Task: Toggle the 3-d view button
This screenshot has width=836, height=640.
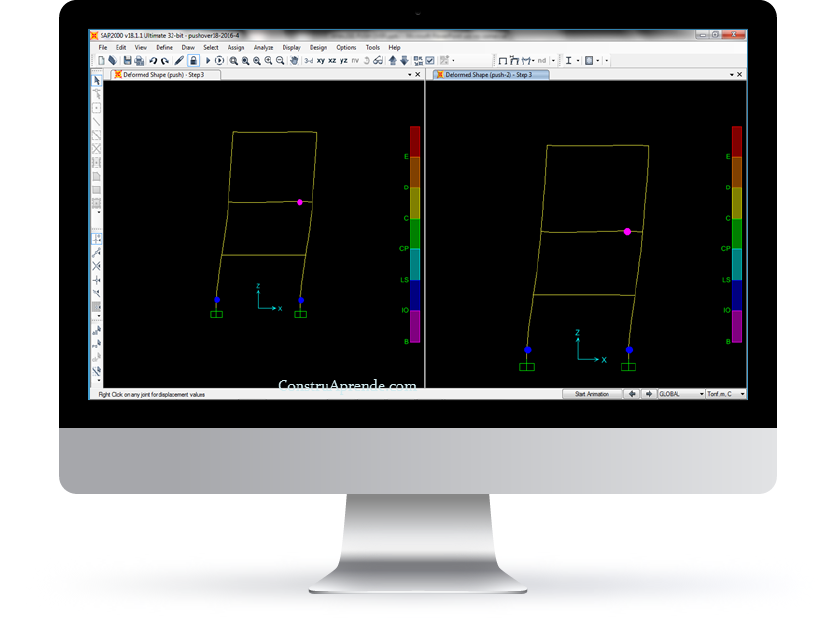Action: pyautogui.click(x=309, y=61)
